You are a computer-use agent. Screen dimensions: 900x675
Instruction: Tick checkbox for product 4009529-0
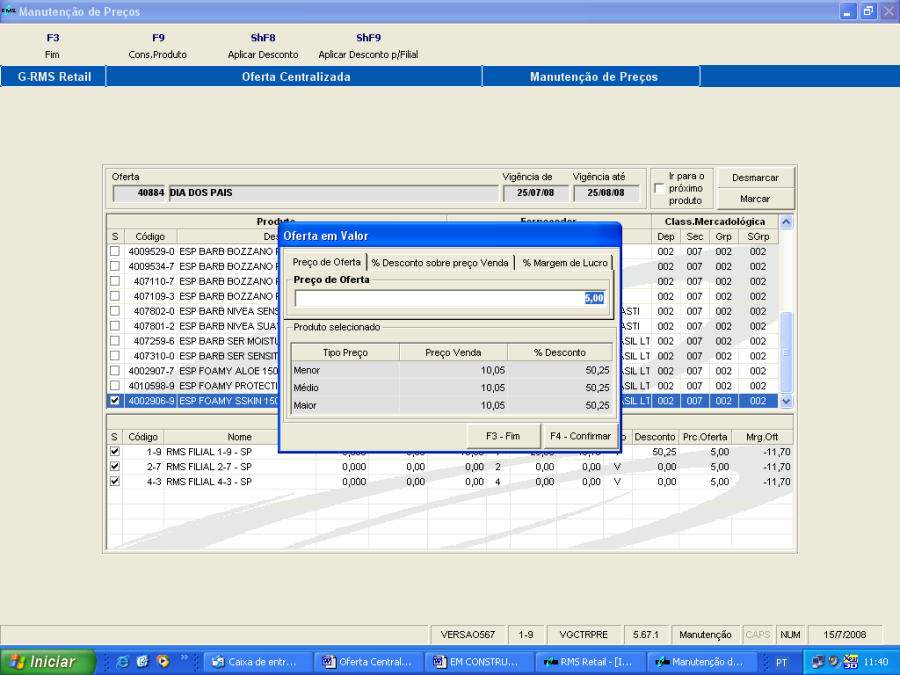pos(114,252)
